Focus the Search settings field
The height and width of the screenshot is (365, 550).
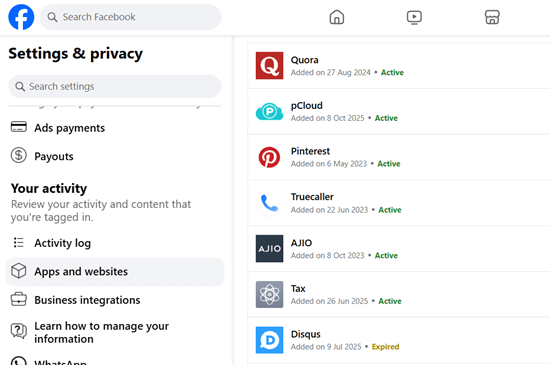[115, 86]
